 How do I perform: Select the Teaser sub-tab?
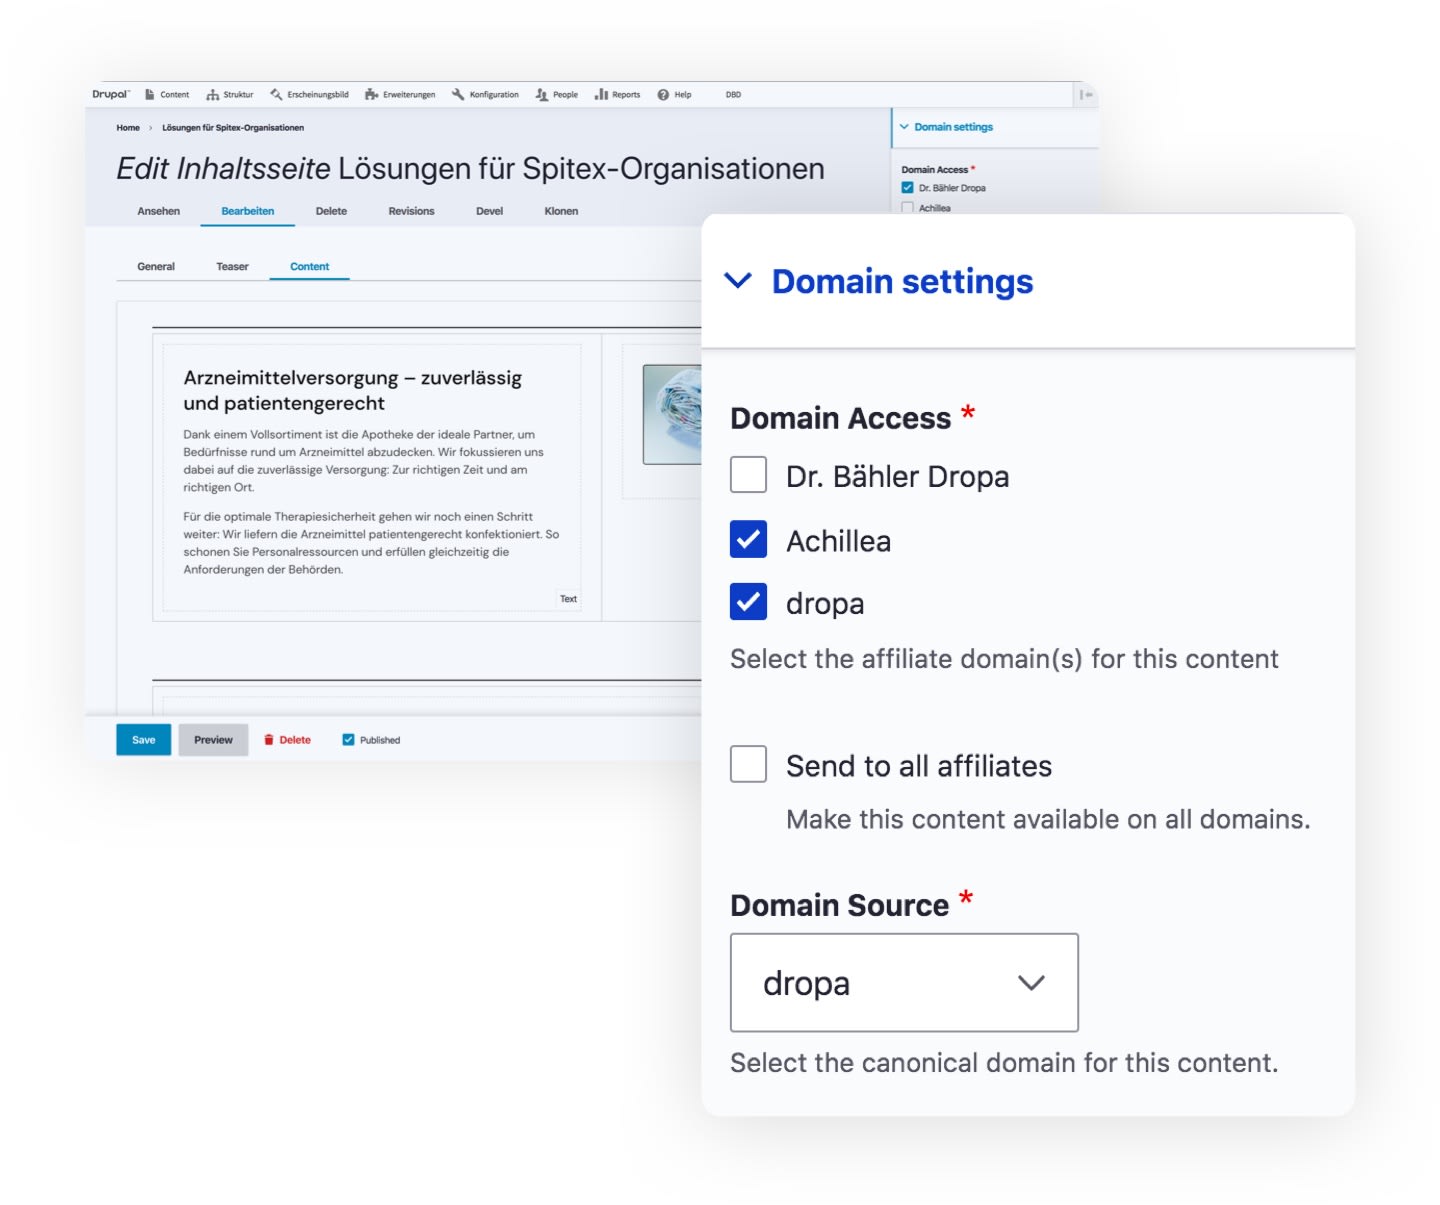232,267
